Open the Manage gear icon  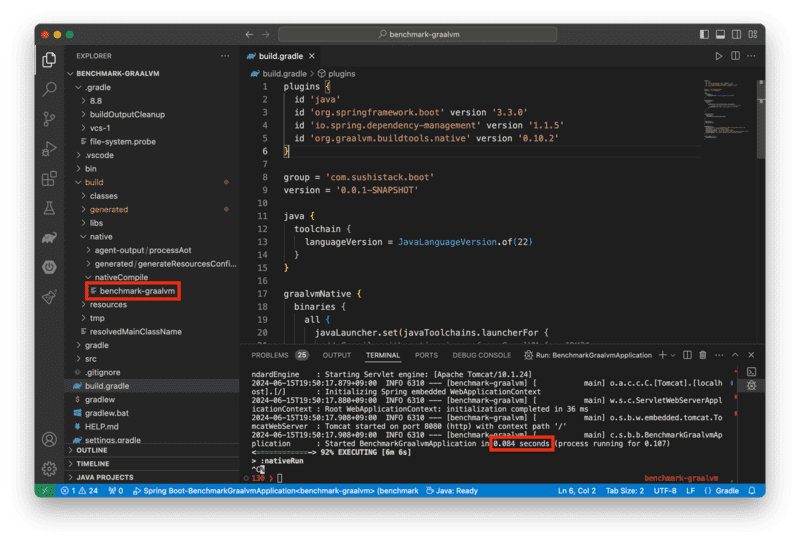pyautogui.click(x=49, y=468)
